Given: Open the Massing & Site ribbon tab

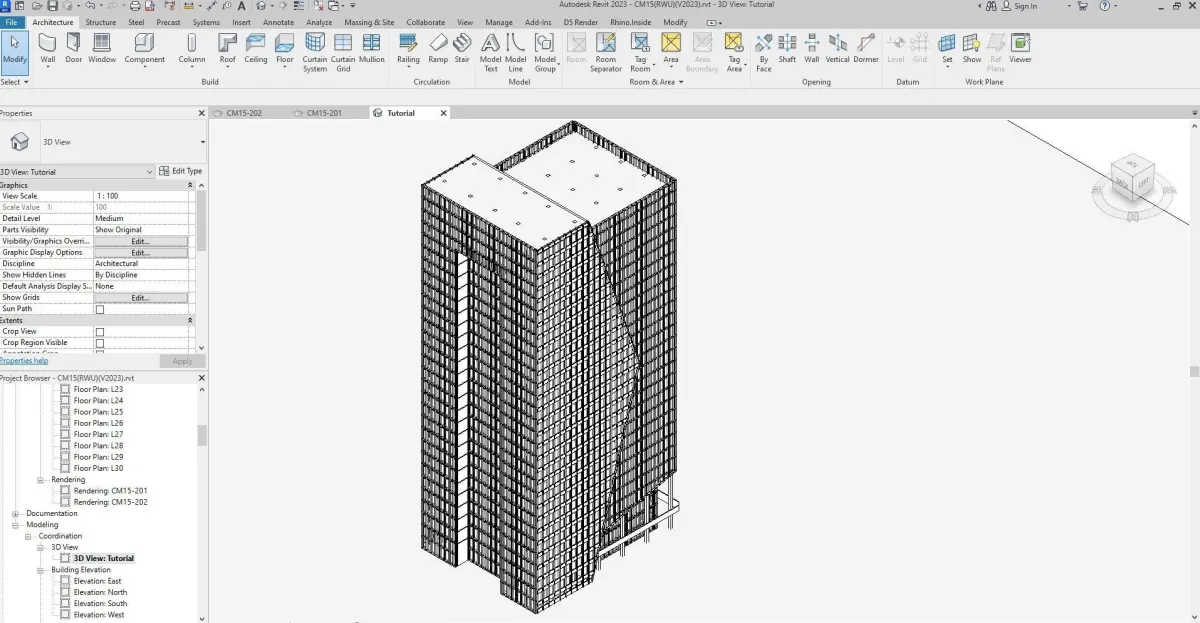Looking at the screenshot, I should (x=368, y=22).
